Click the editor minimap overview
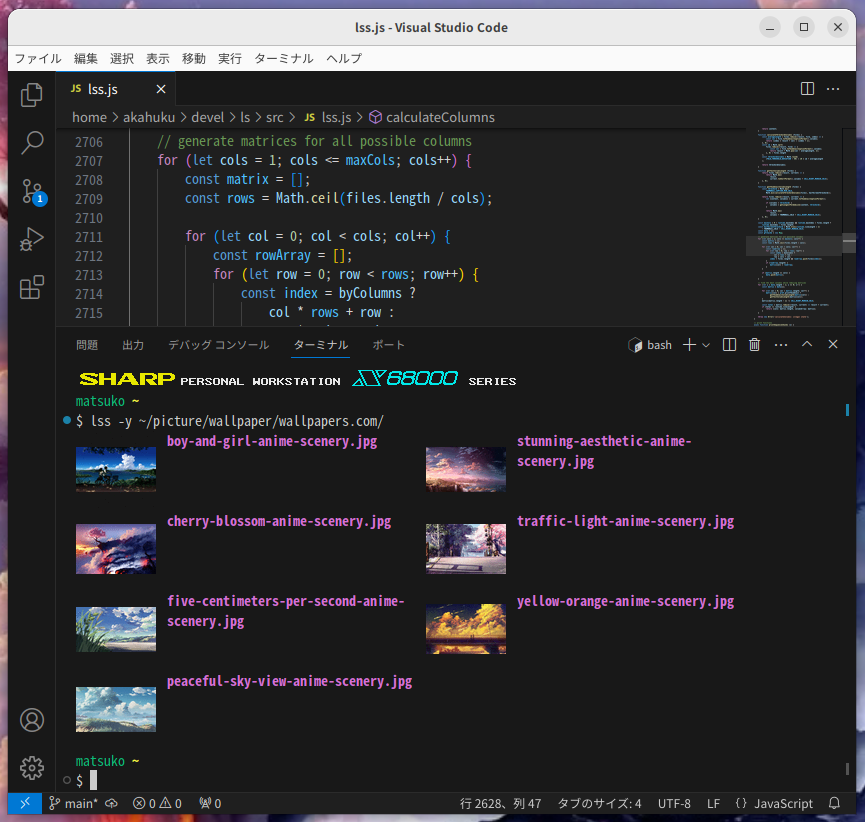The width and height of the screenshot is (865, 822). click(x=794, y=226)
